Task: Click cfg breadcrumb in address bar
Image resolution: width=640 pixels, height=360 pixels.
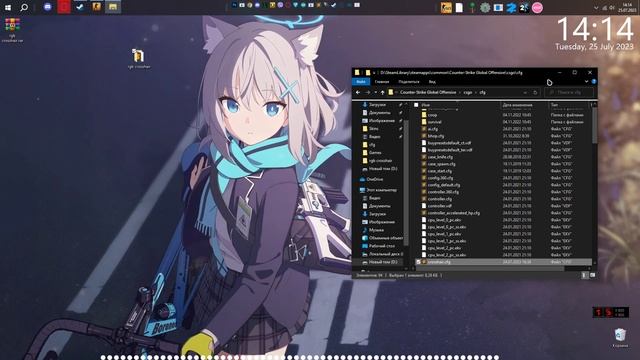Action: pos(482,92)
